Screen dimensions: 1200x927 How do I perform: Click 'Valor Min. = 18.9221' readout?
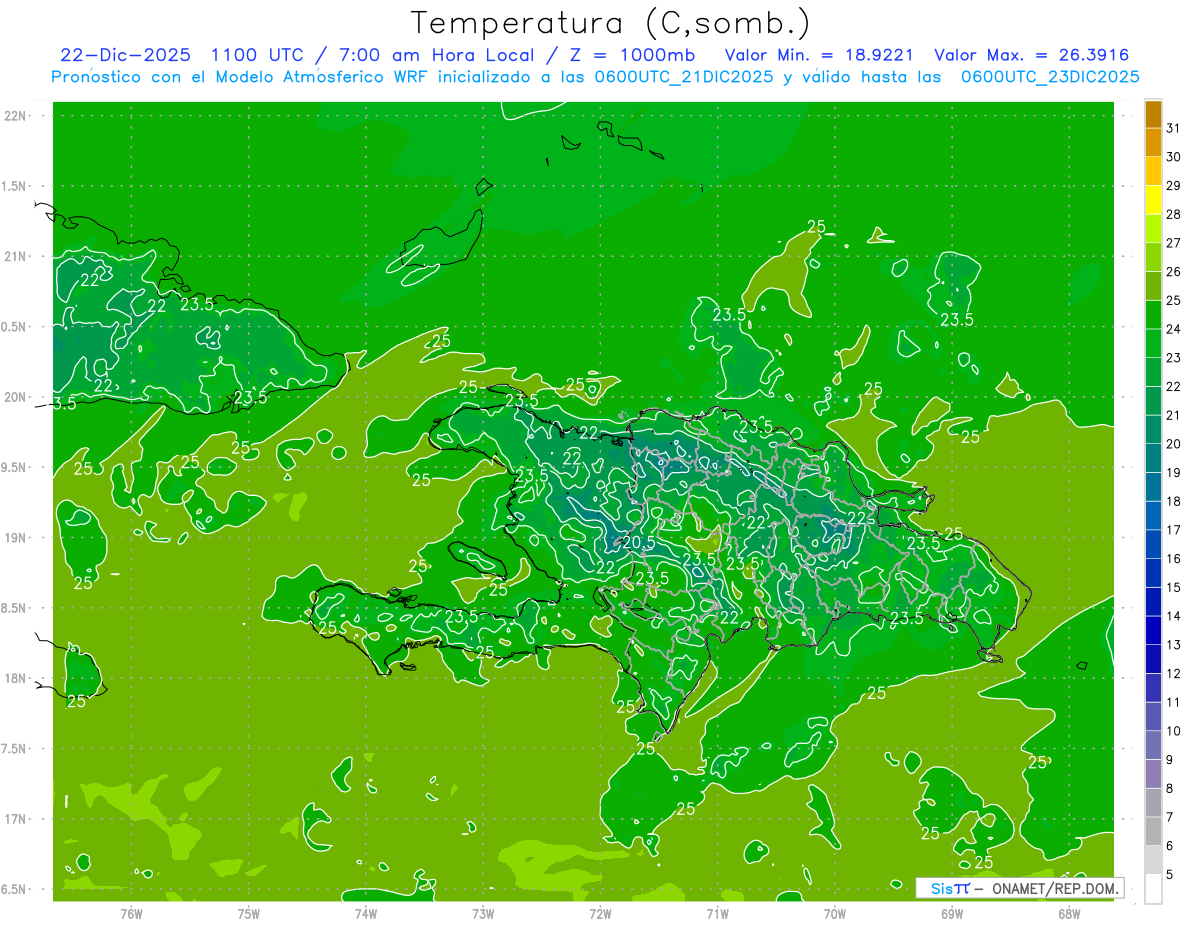(x=820, y=55)
